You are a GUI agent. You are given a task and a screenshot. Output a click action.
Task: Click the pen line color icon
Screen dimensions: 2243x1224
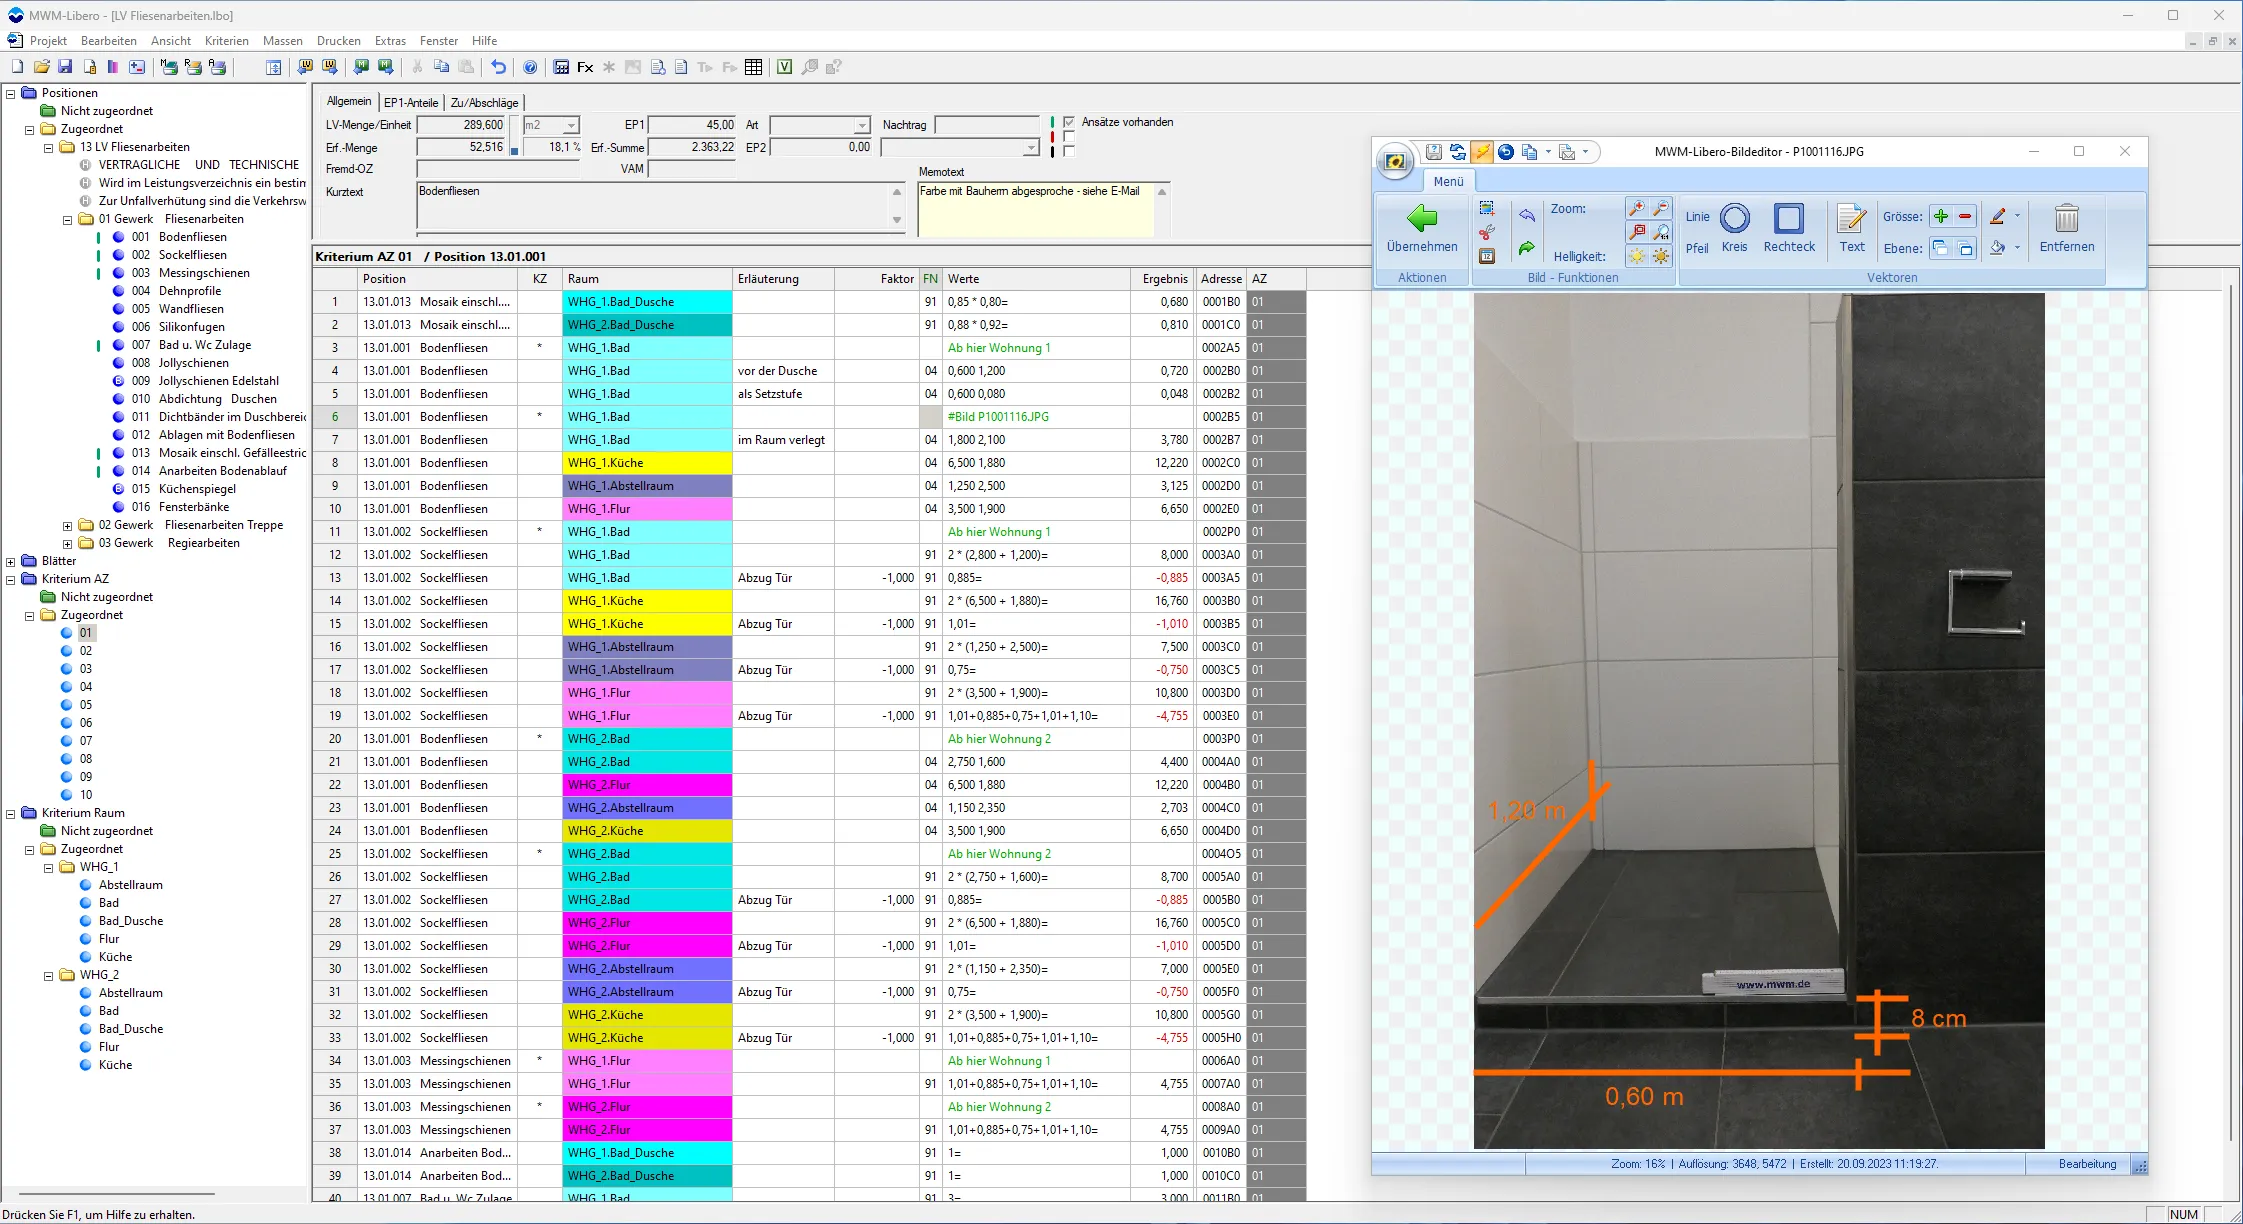pos(1998,216)
